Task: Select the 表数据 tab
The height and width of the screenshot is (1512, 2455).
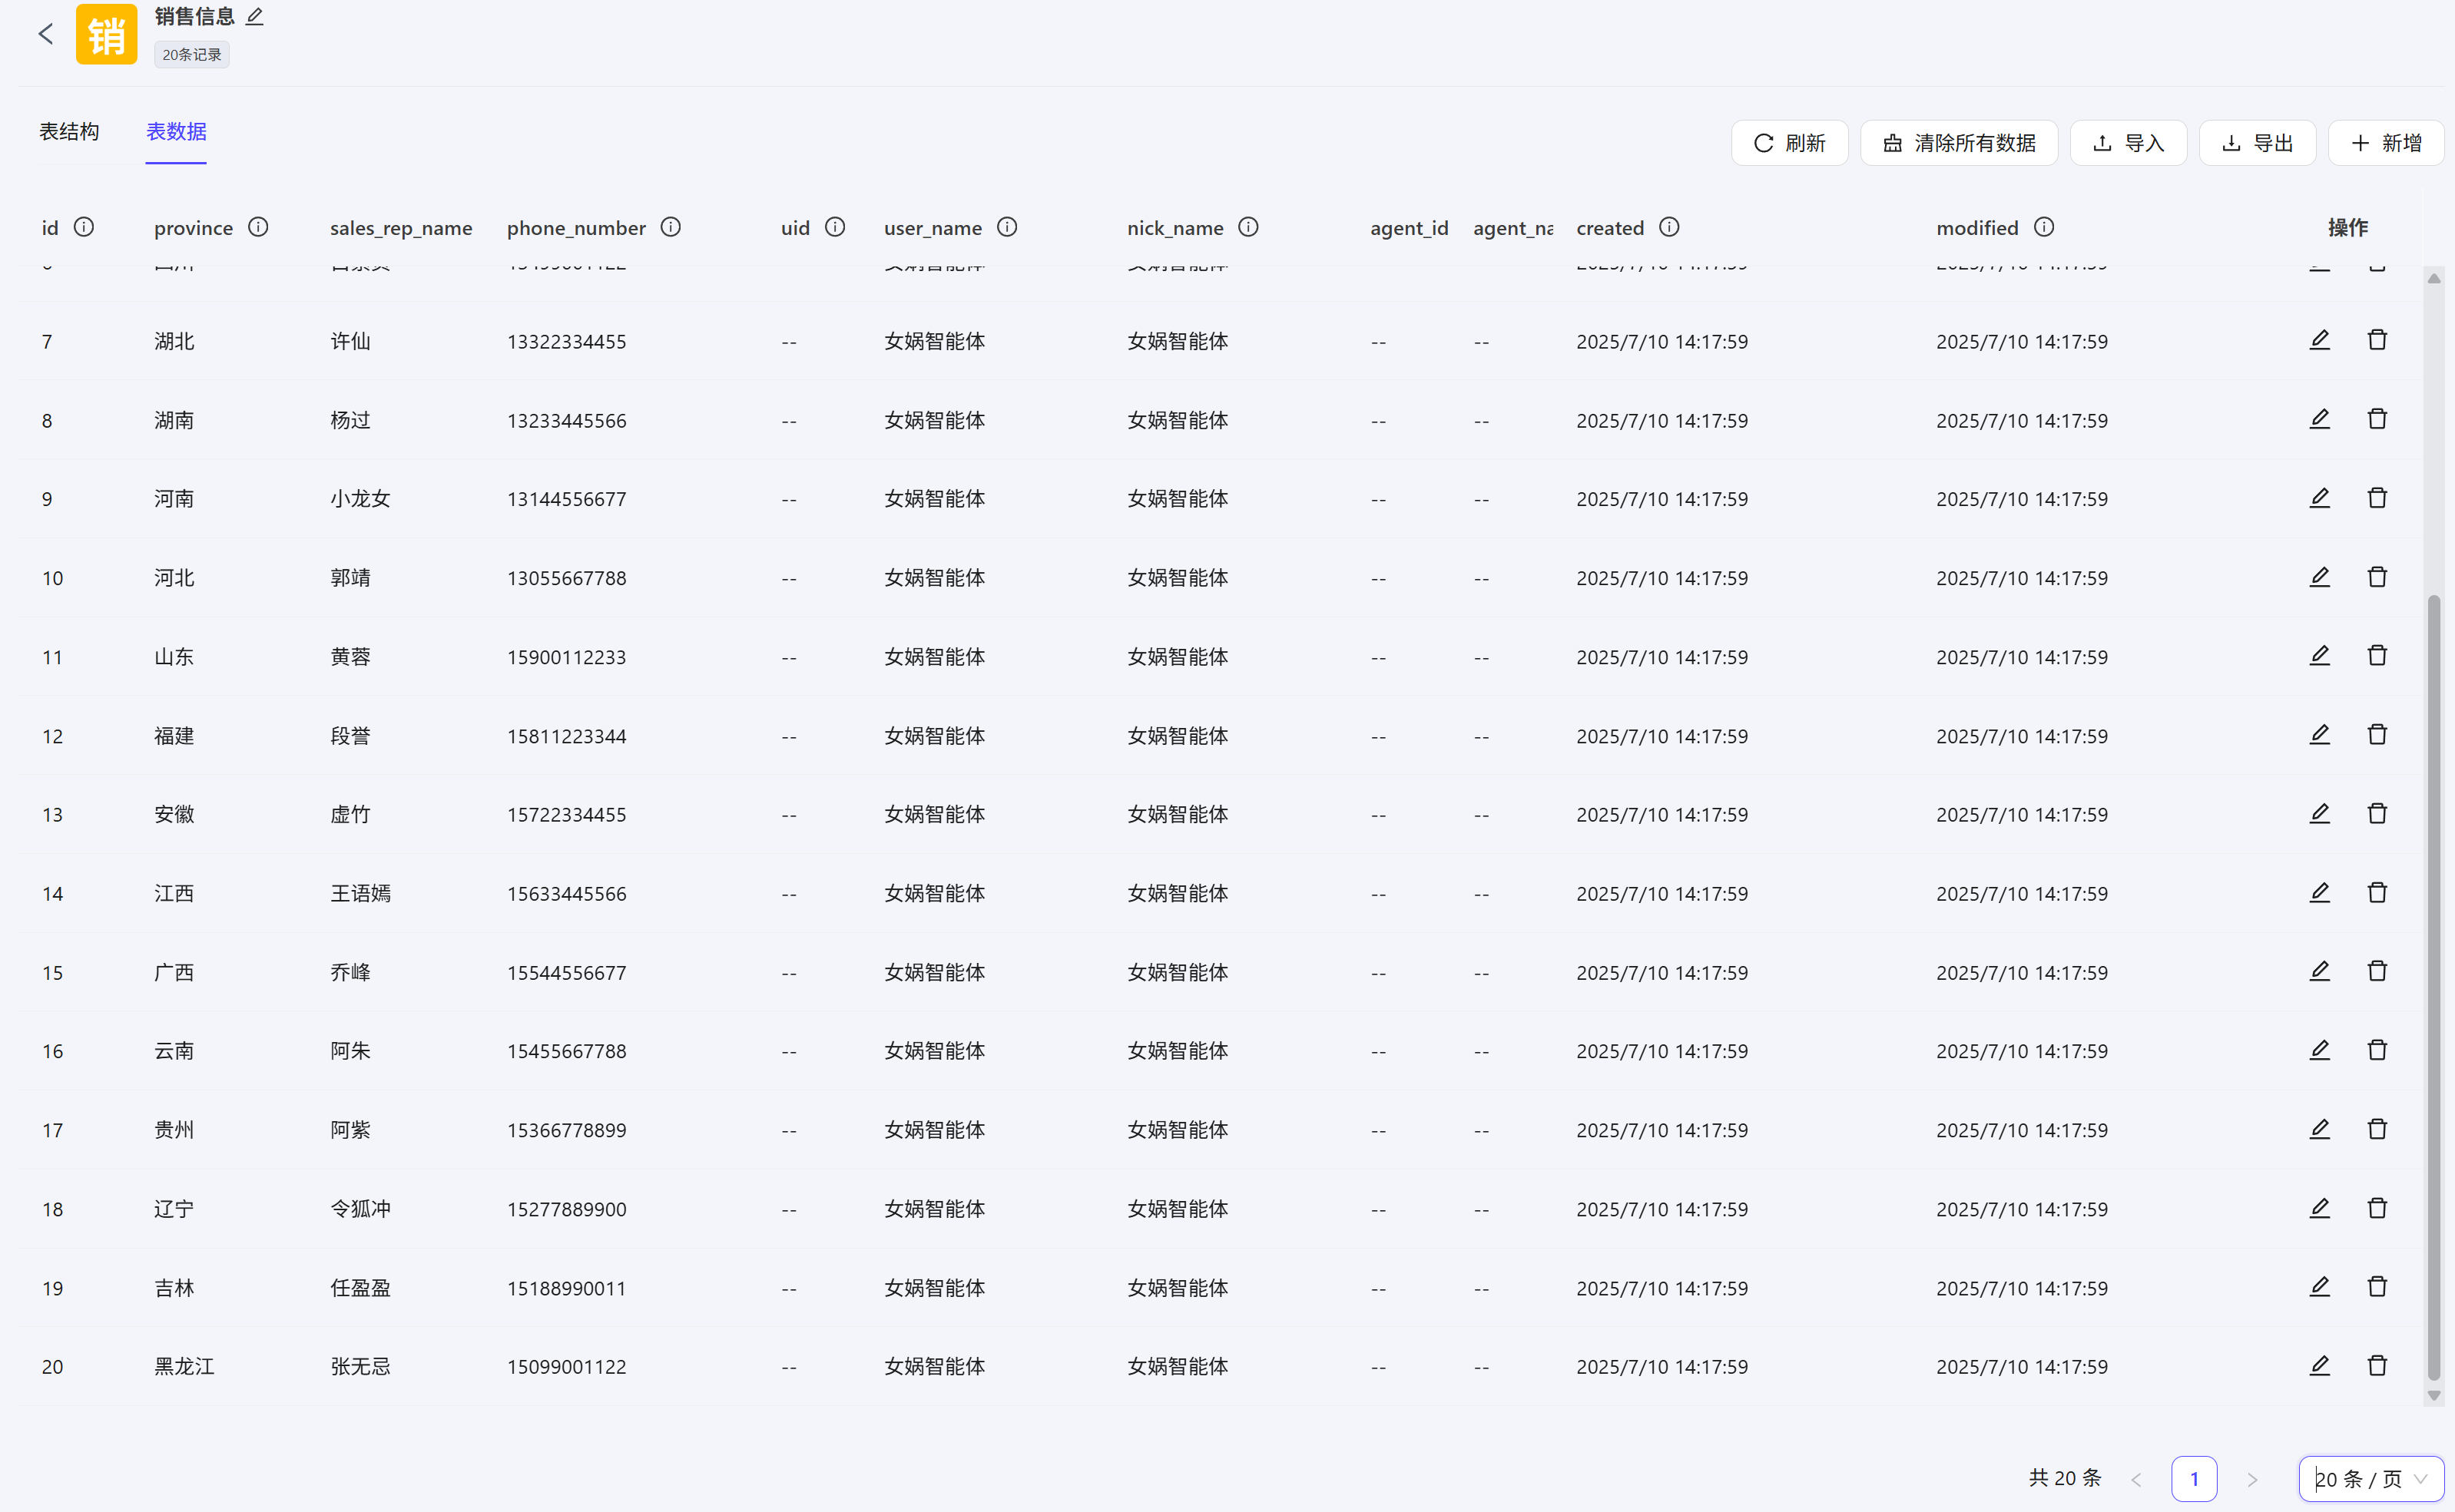Action: click(x=176, y=132)
